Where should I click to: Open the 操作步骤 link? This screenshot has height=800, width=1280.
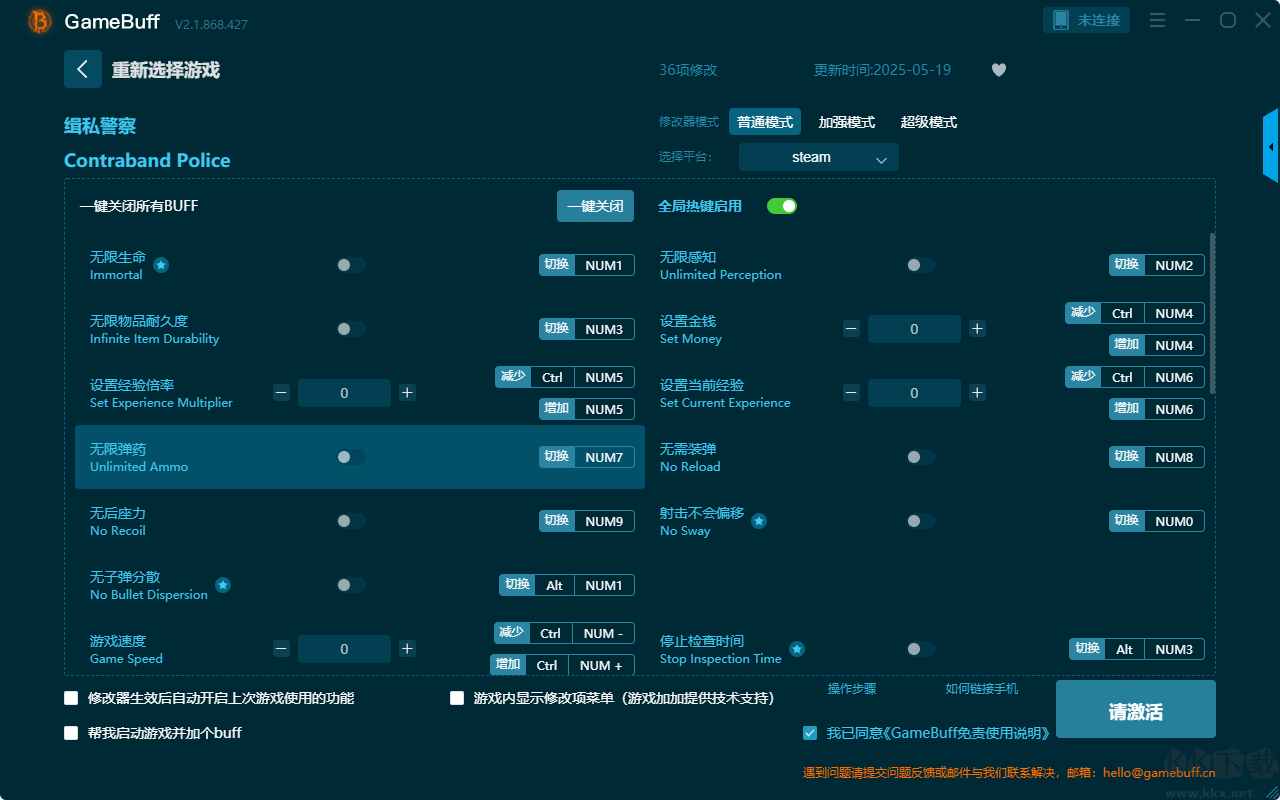point(852,689)
